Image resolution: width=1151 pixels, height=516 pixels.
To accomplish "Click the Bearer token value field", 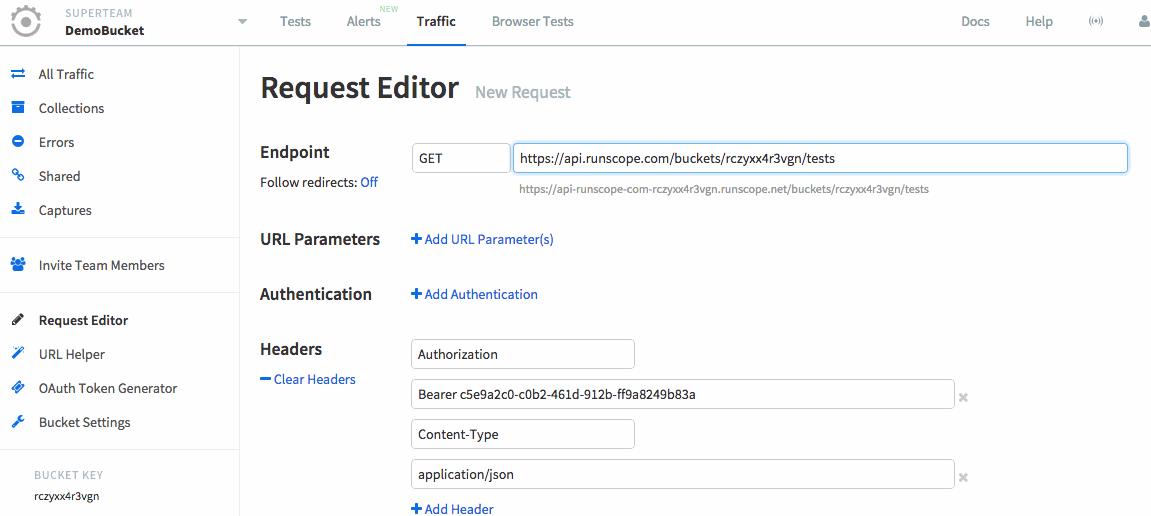I will (683, 394).
